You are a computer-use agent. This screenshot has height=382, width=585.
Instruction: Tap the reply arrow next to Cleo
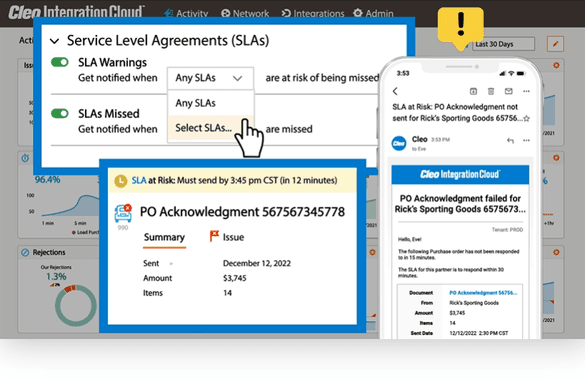click(510, 141)
